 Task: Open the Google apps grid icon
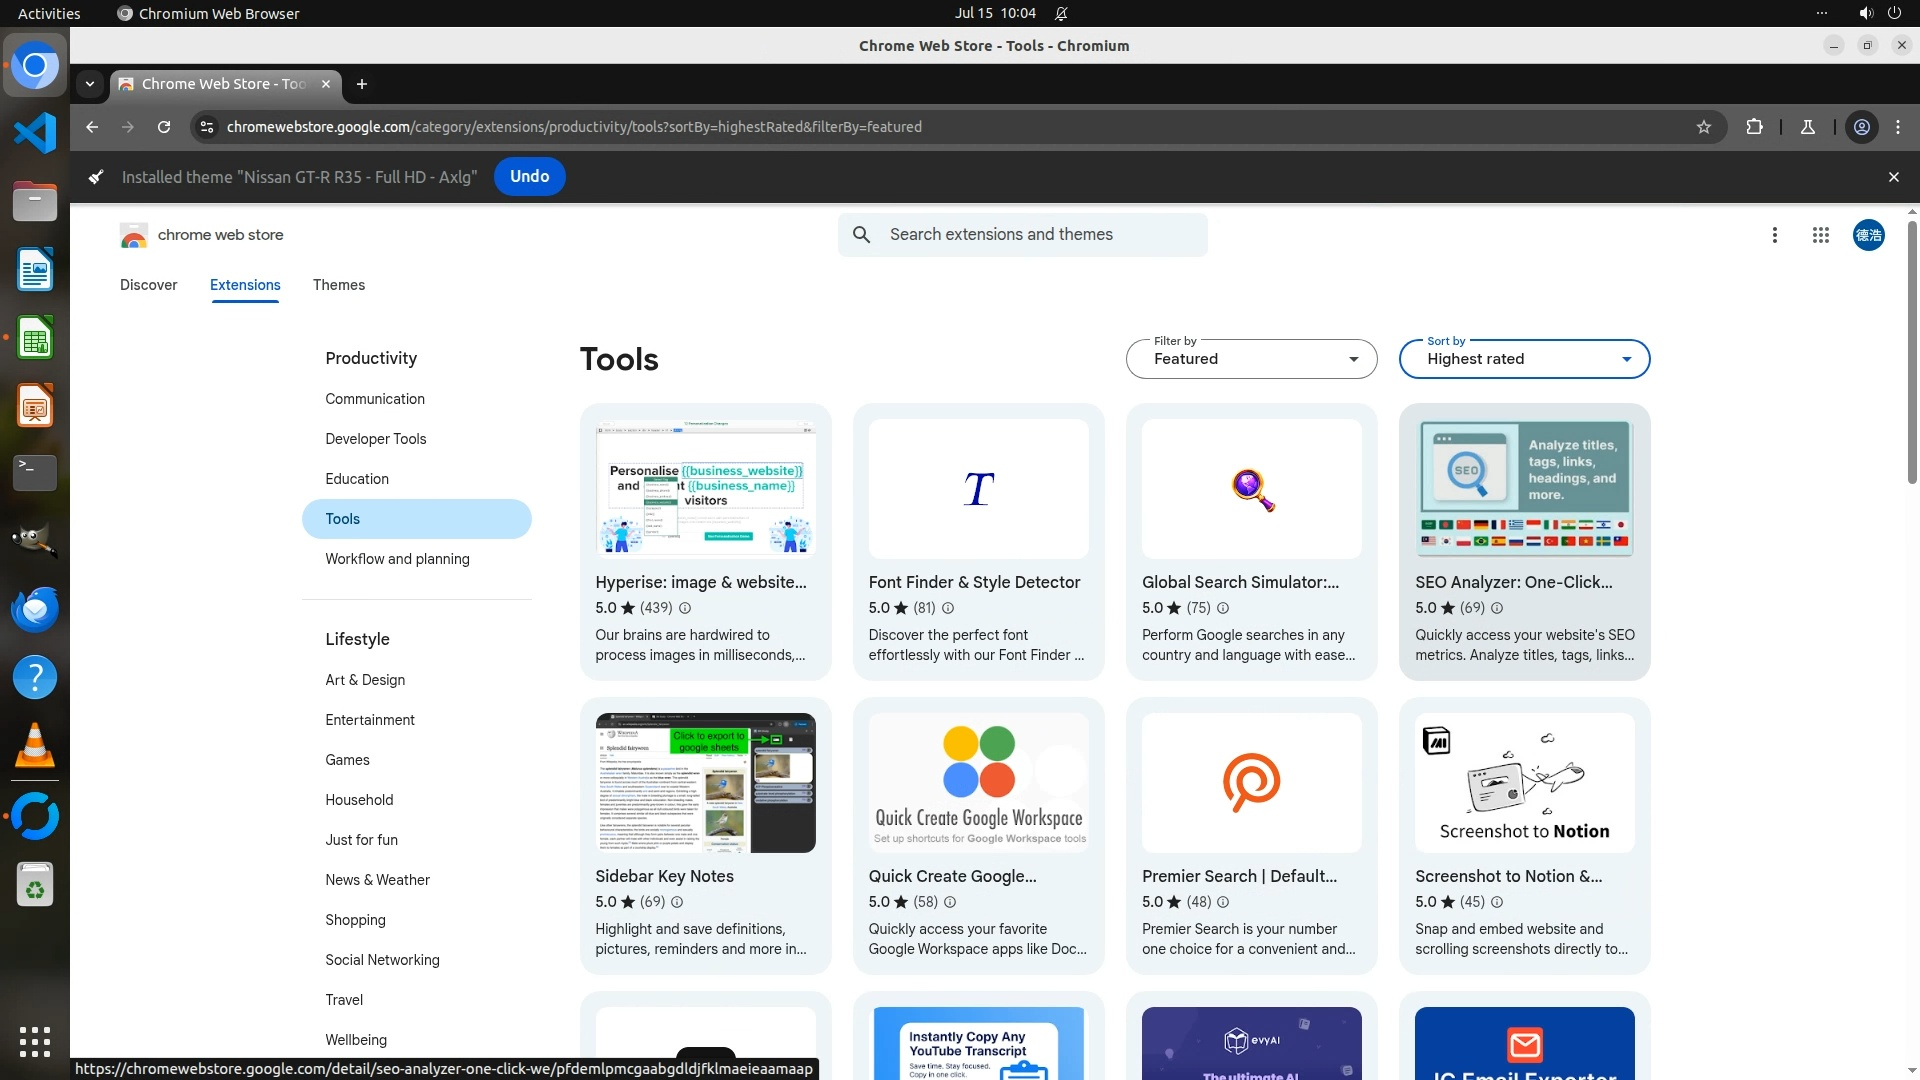pyautogui.click(x=1821, y=235)
